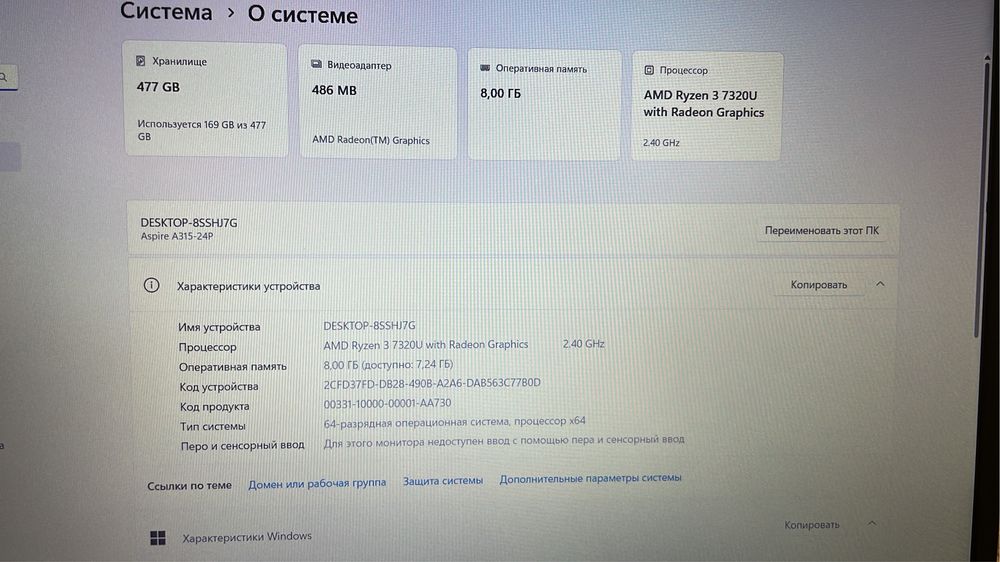Image resolution: width=1000 pixels, height=562 pixels.
Task: Click the video adapter icon
Action: pyautogui.click(x=316, y=64)
